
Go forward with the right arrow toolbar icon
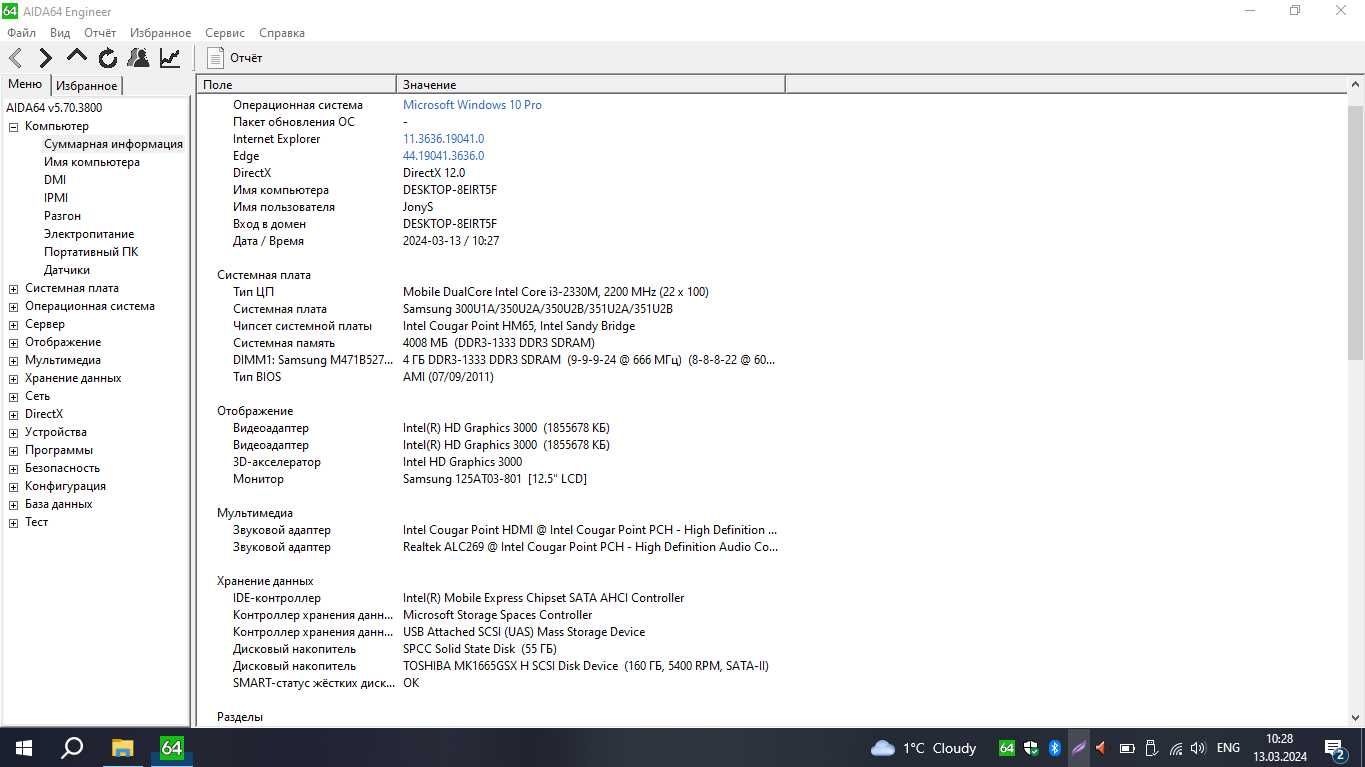pos(46,58)
